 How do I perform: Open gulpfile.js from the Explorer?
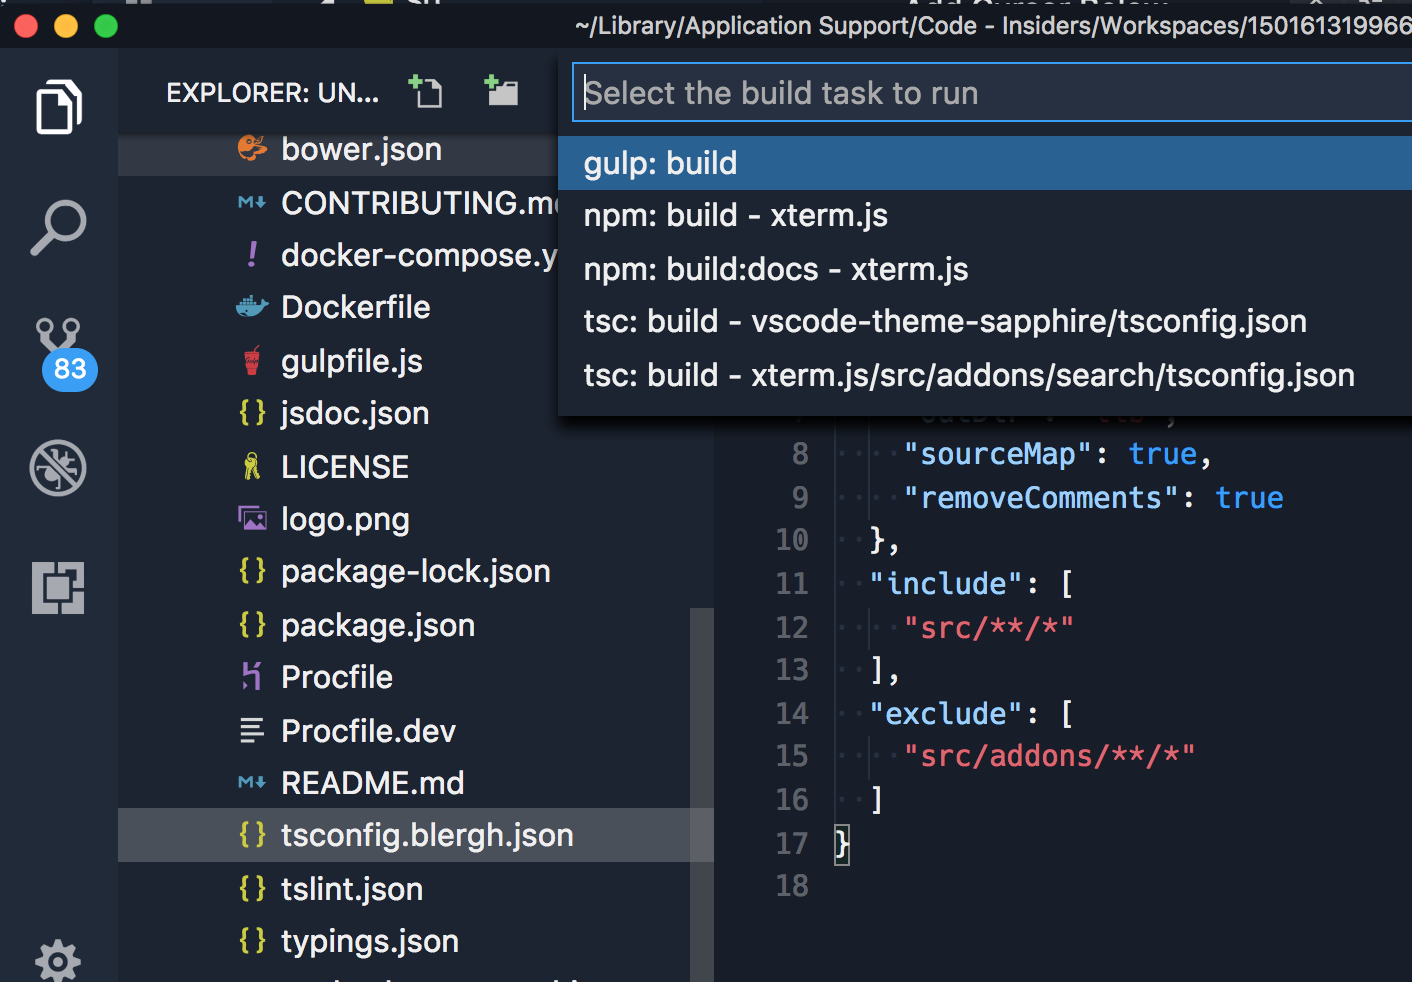click(352, 361)
